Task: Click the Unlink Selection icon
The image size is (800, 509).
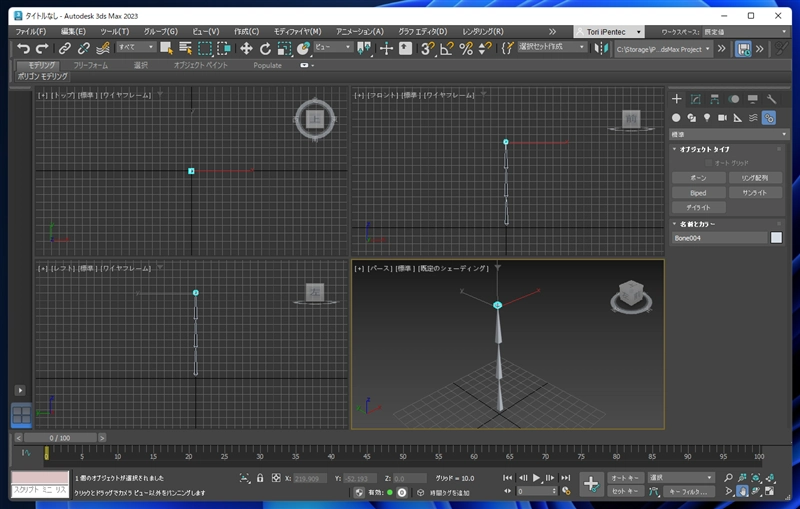Action: [x=83, y=48]
